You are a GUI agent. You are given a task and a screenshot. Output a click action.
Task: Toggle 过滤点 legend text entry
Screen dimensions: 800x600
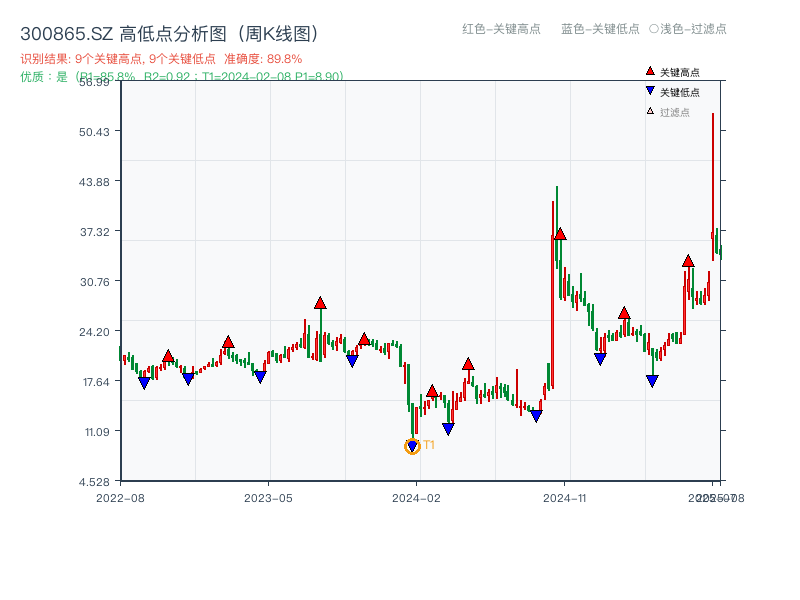coord(675,112)
